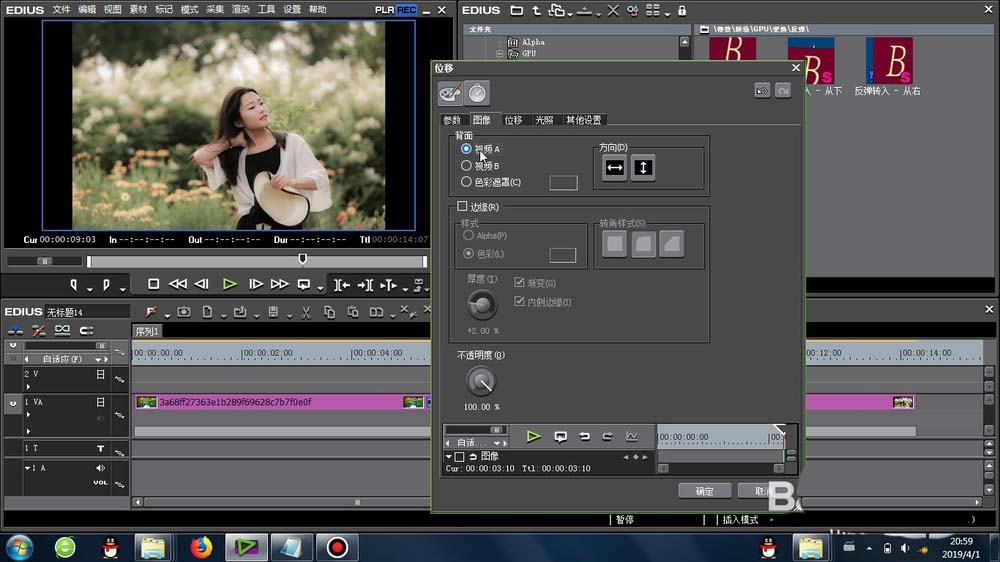Click the 取消 button
Screen dimensions: 1000x562
(762, 491)
